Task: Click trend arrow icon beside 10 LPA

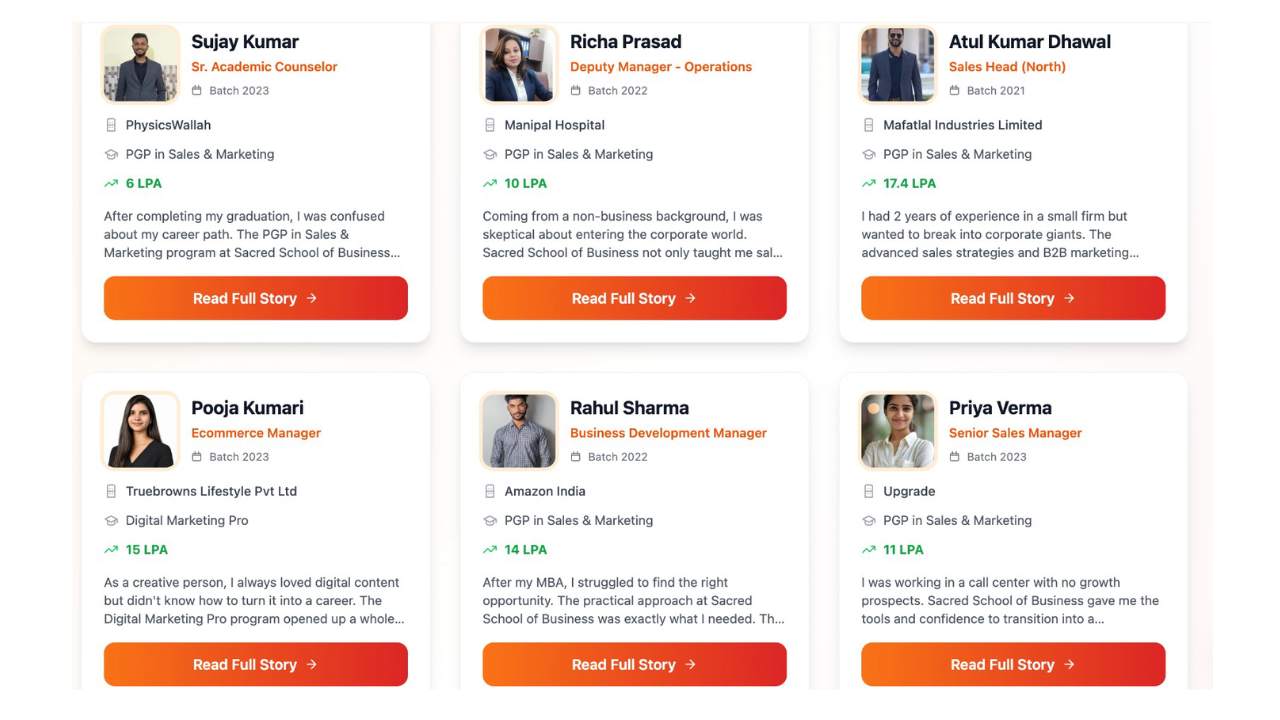Action: pyautogui.click(x=490, y=183)
